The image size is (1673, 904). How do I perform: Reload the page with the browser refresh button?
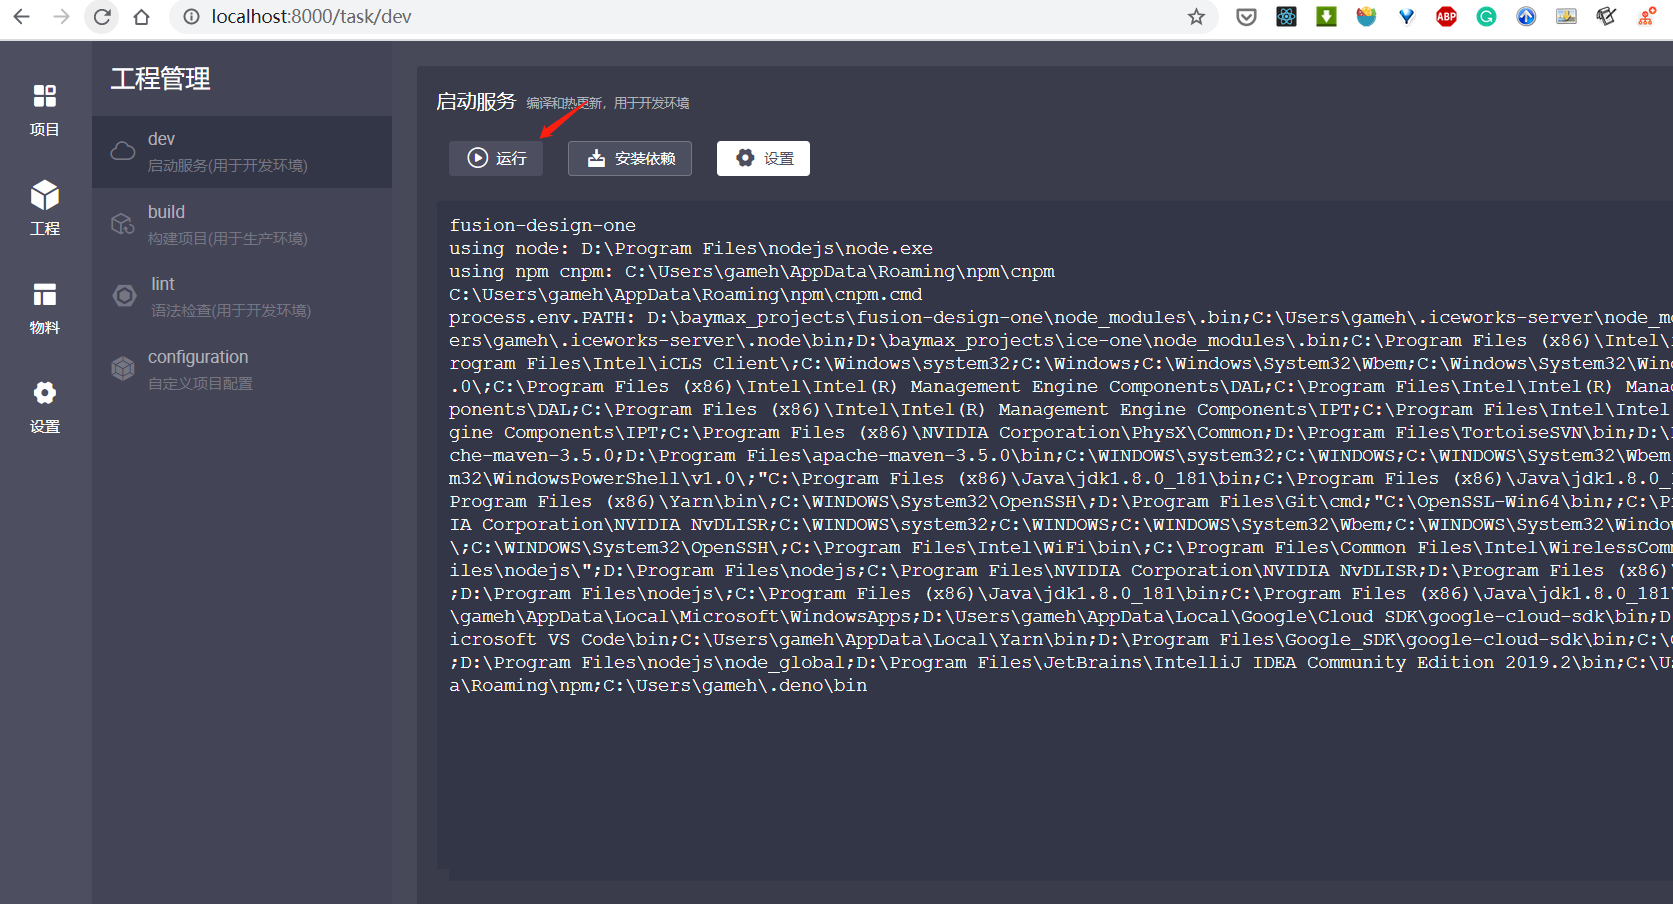pyautogui.click(x=102, y=17)
